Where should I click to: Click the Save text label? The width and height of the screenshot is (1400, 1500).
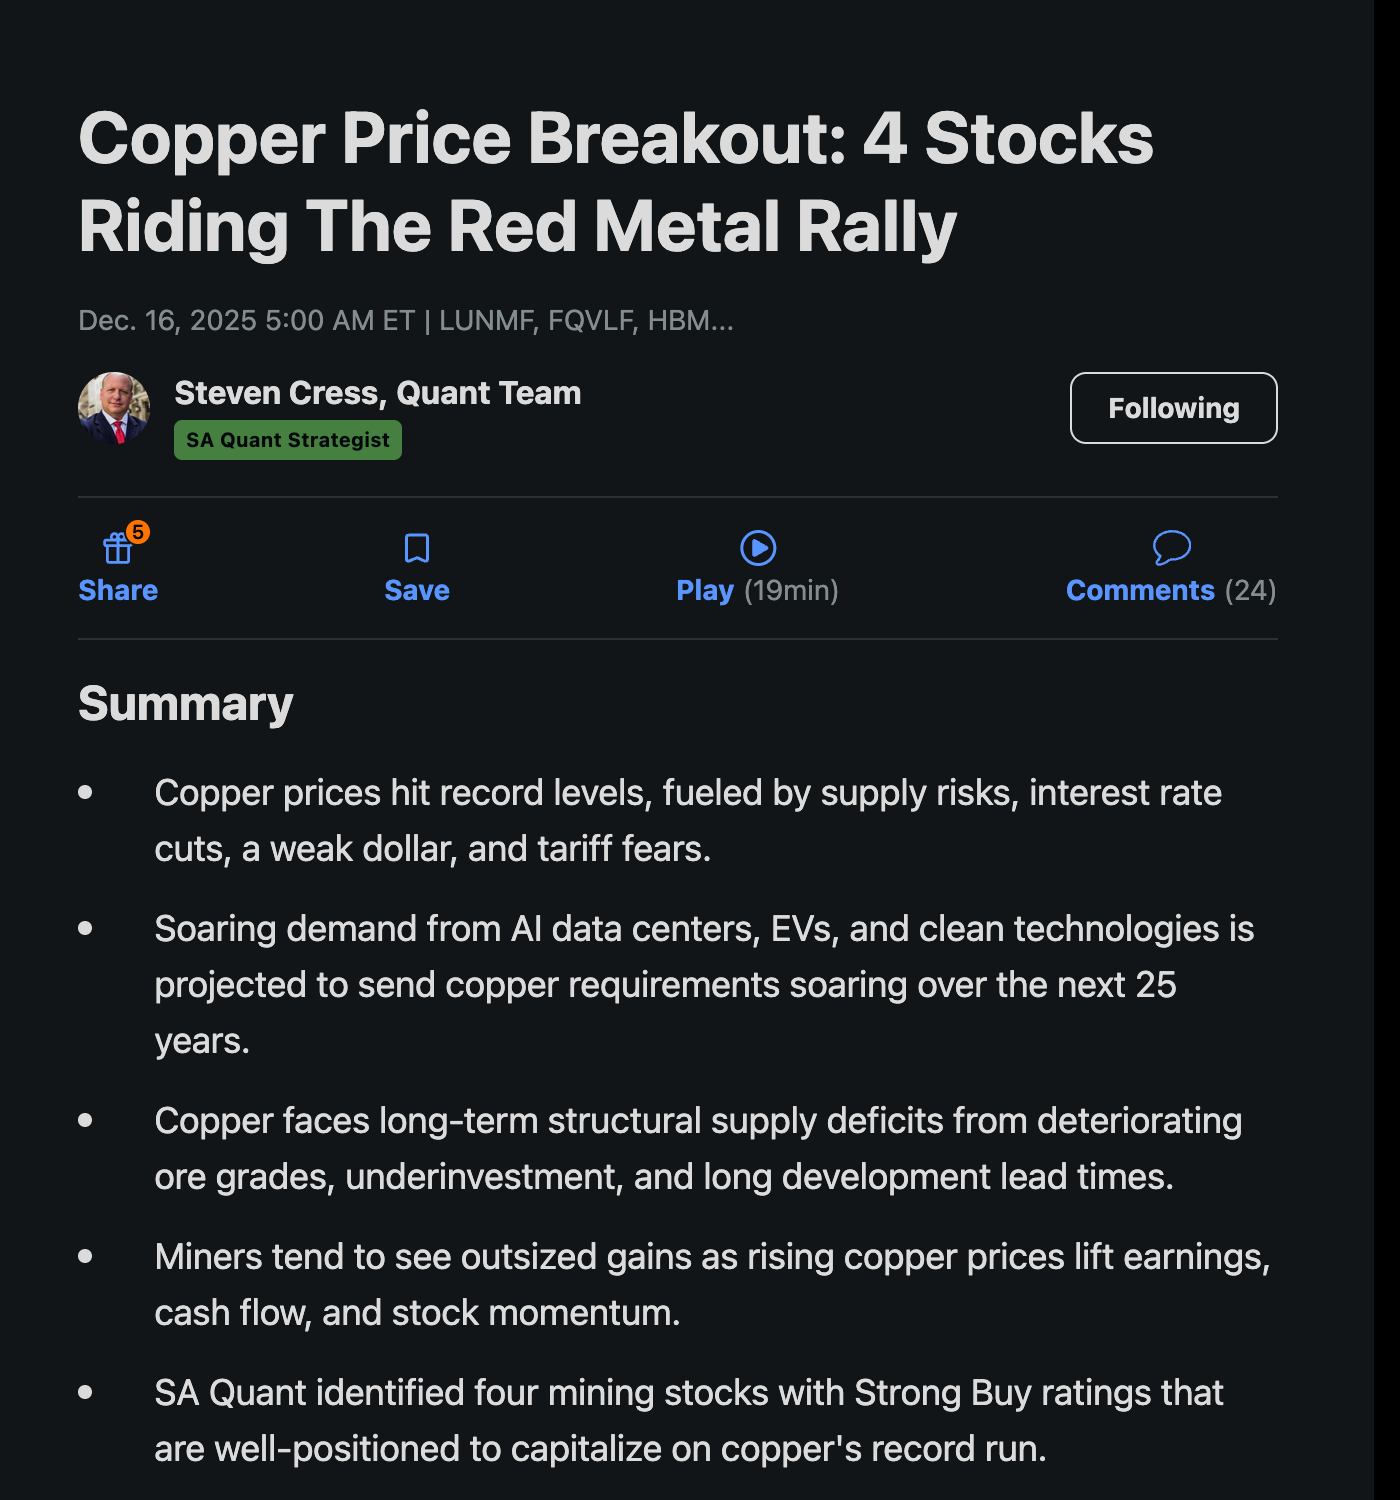pyautogui.click(x=416, y=590)
